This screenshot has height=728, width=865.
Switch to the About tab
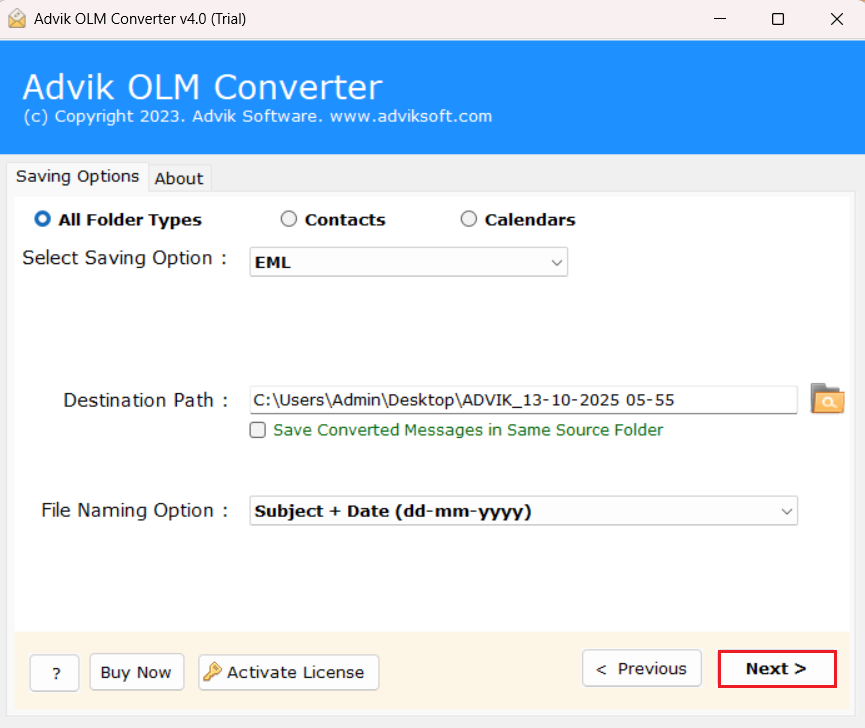179,178
